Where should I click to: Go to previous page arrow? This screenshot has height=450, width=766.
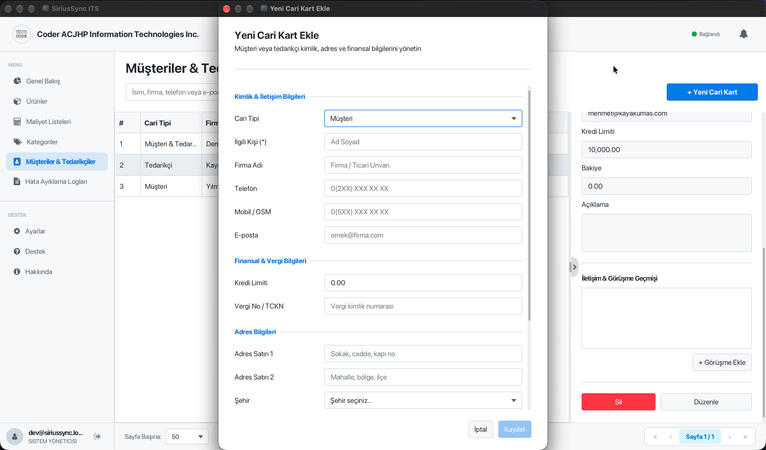(671, 437)
